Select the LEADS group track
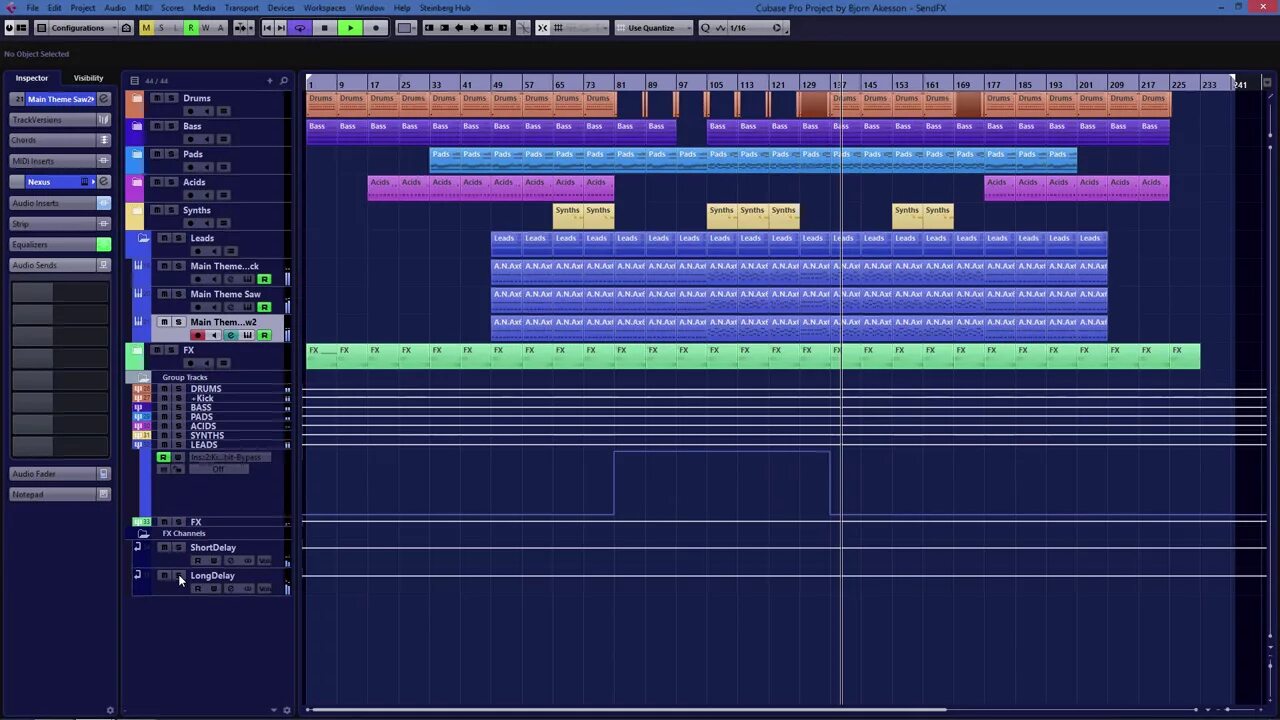1280x720 pixels. (204, 445)
